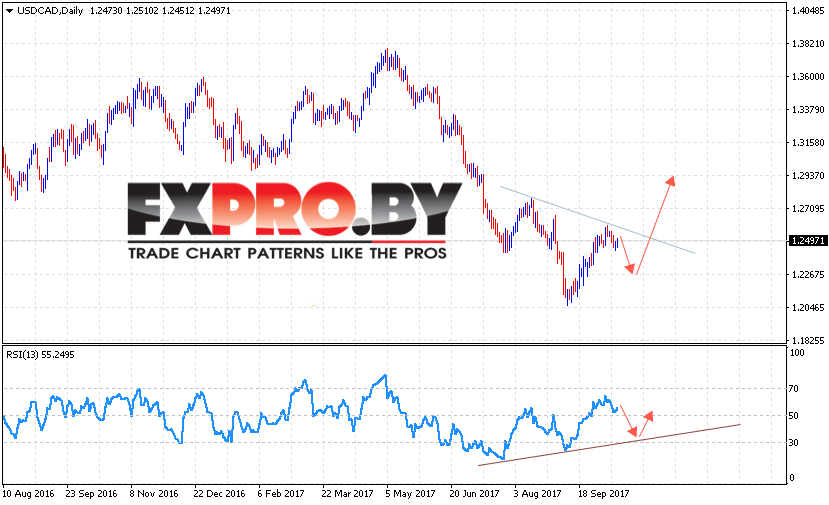Select price axis label 1.31580
The height and width of the screenshot is (505, 829).
tap(808, 143)
